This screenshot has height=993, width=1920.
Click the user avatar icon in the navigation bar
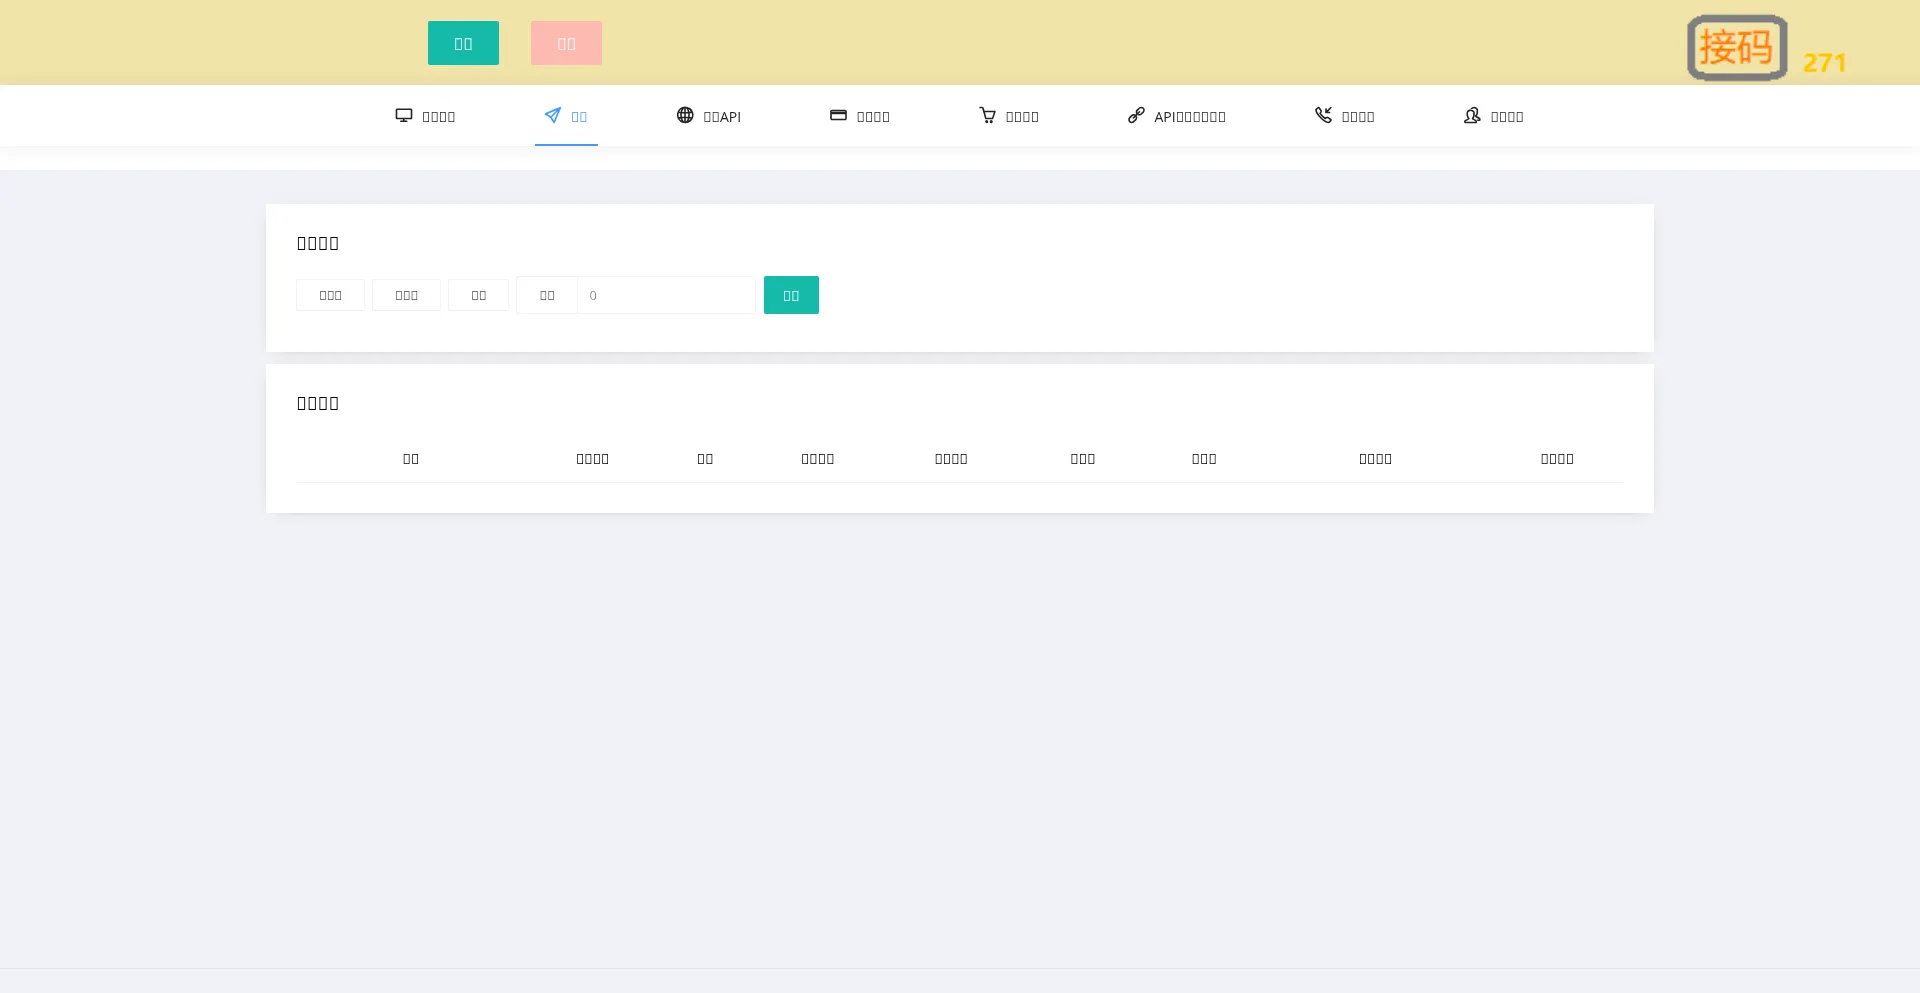click(x=1472, y=116)
